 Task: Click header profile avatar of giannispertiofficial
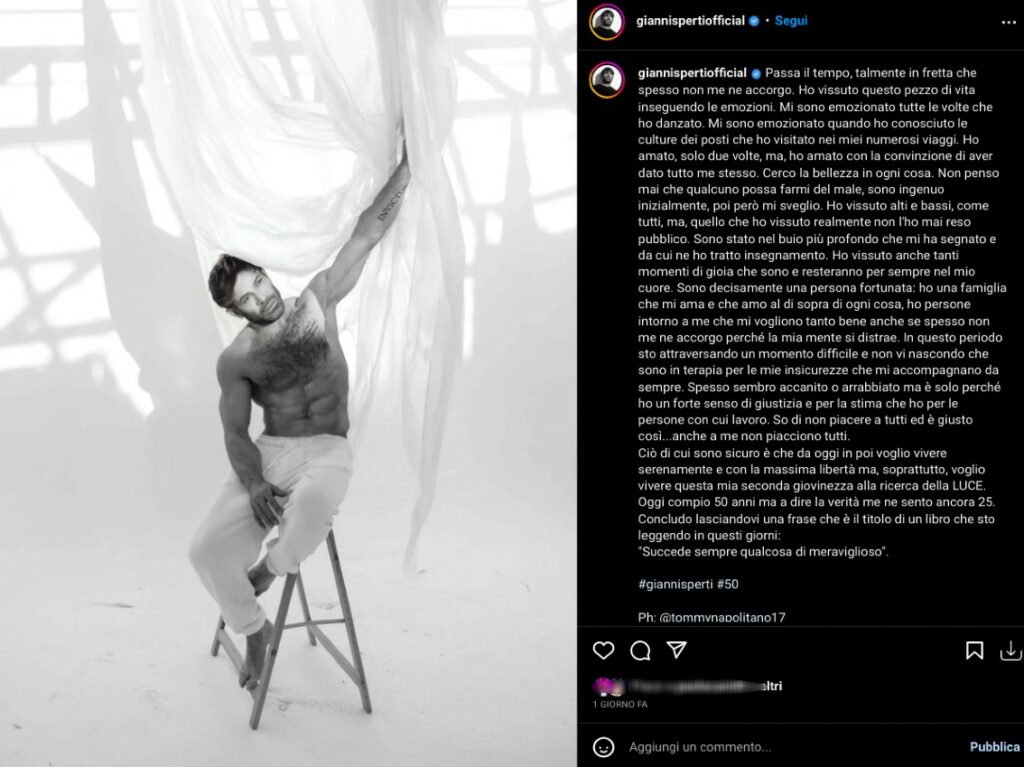[x=607, y=22]
